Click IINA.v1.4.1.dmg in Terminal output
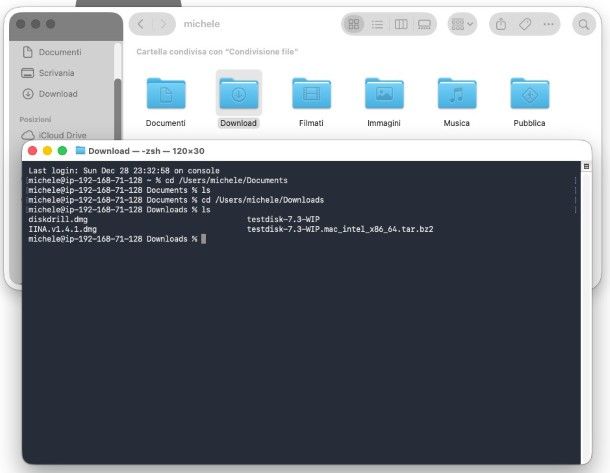The height and width of the screenshot is (473, 610). tap(63, 229)
